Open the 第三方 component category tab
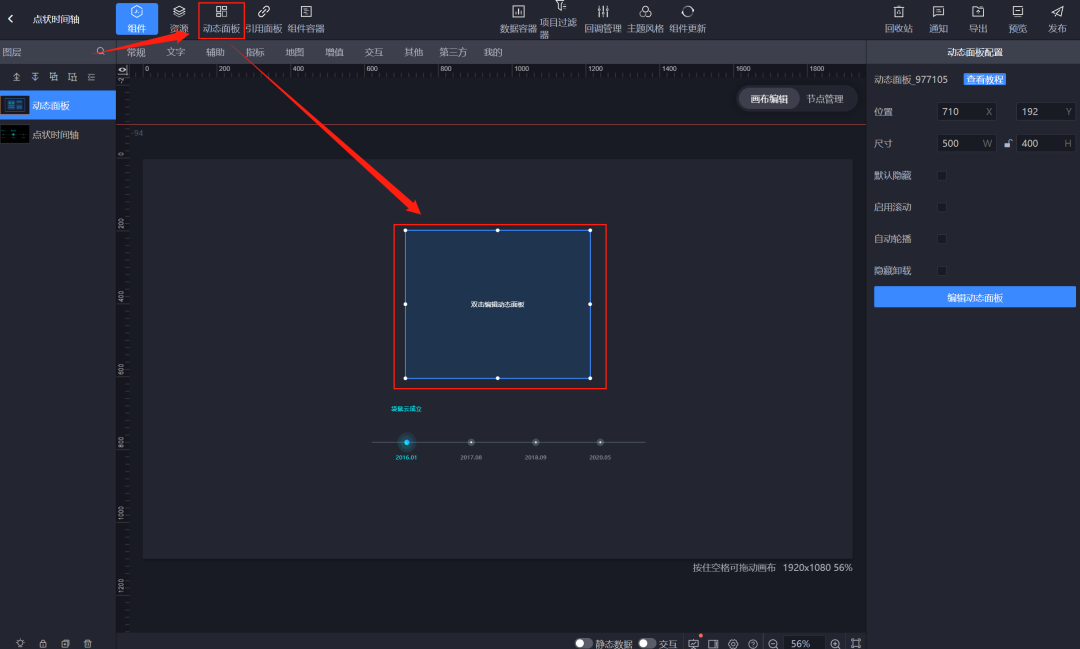The width and height of the screenshot is (1080, 649). [453, 52]
